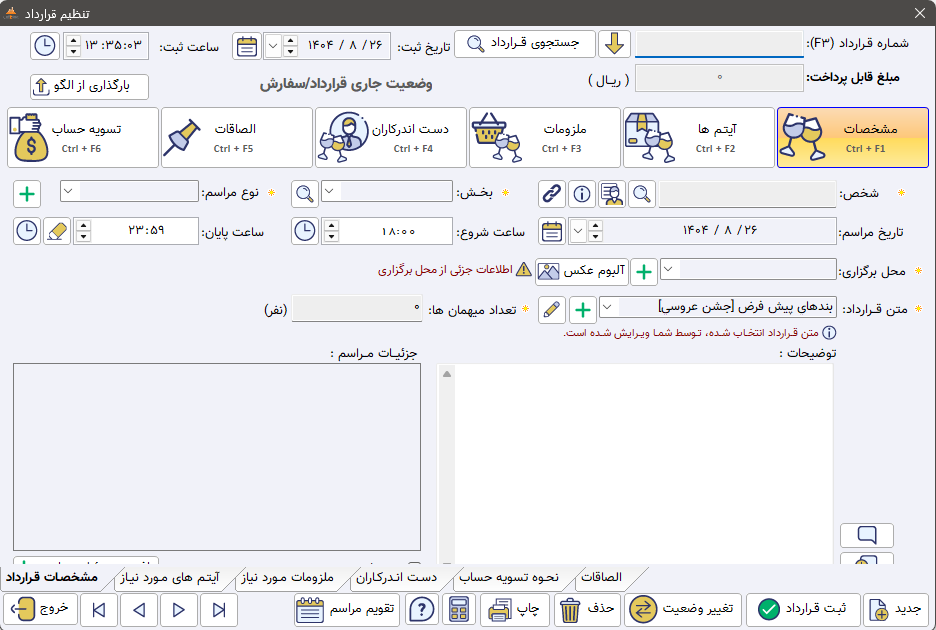Open the آلبوم عکس photo album
Screen dimensions: 936x630
[x=573, y=271]
